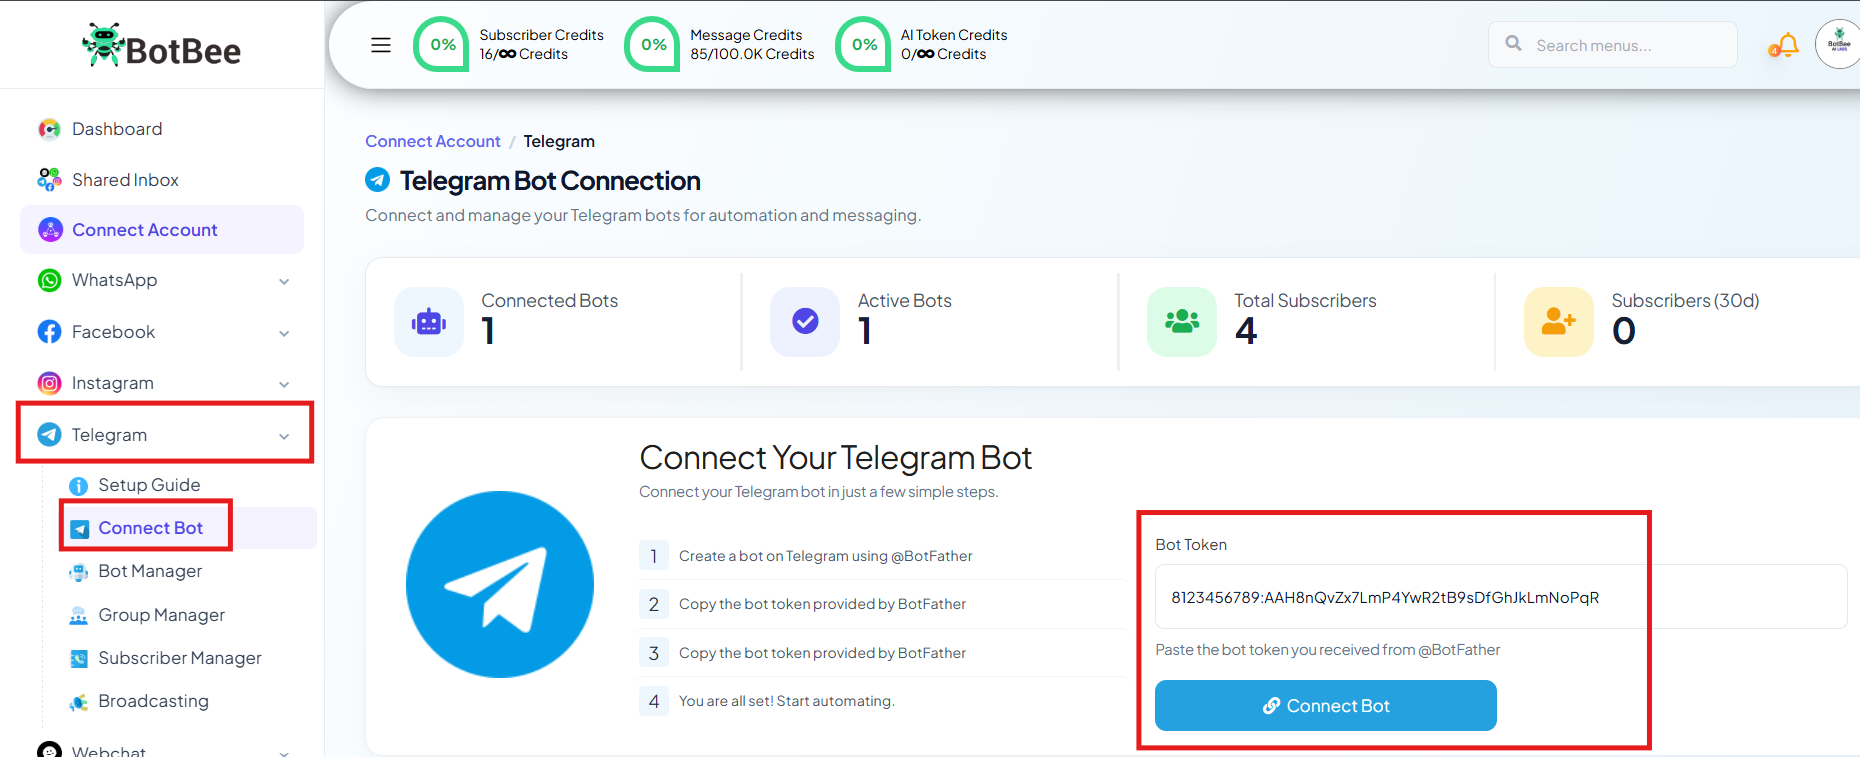The width and height of the screenshot is (1860, 757).
Task: Open the user profile avatar
Action: 1838,44
